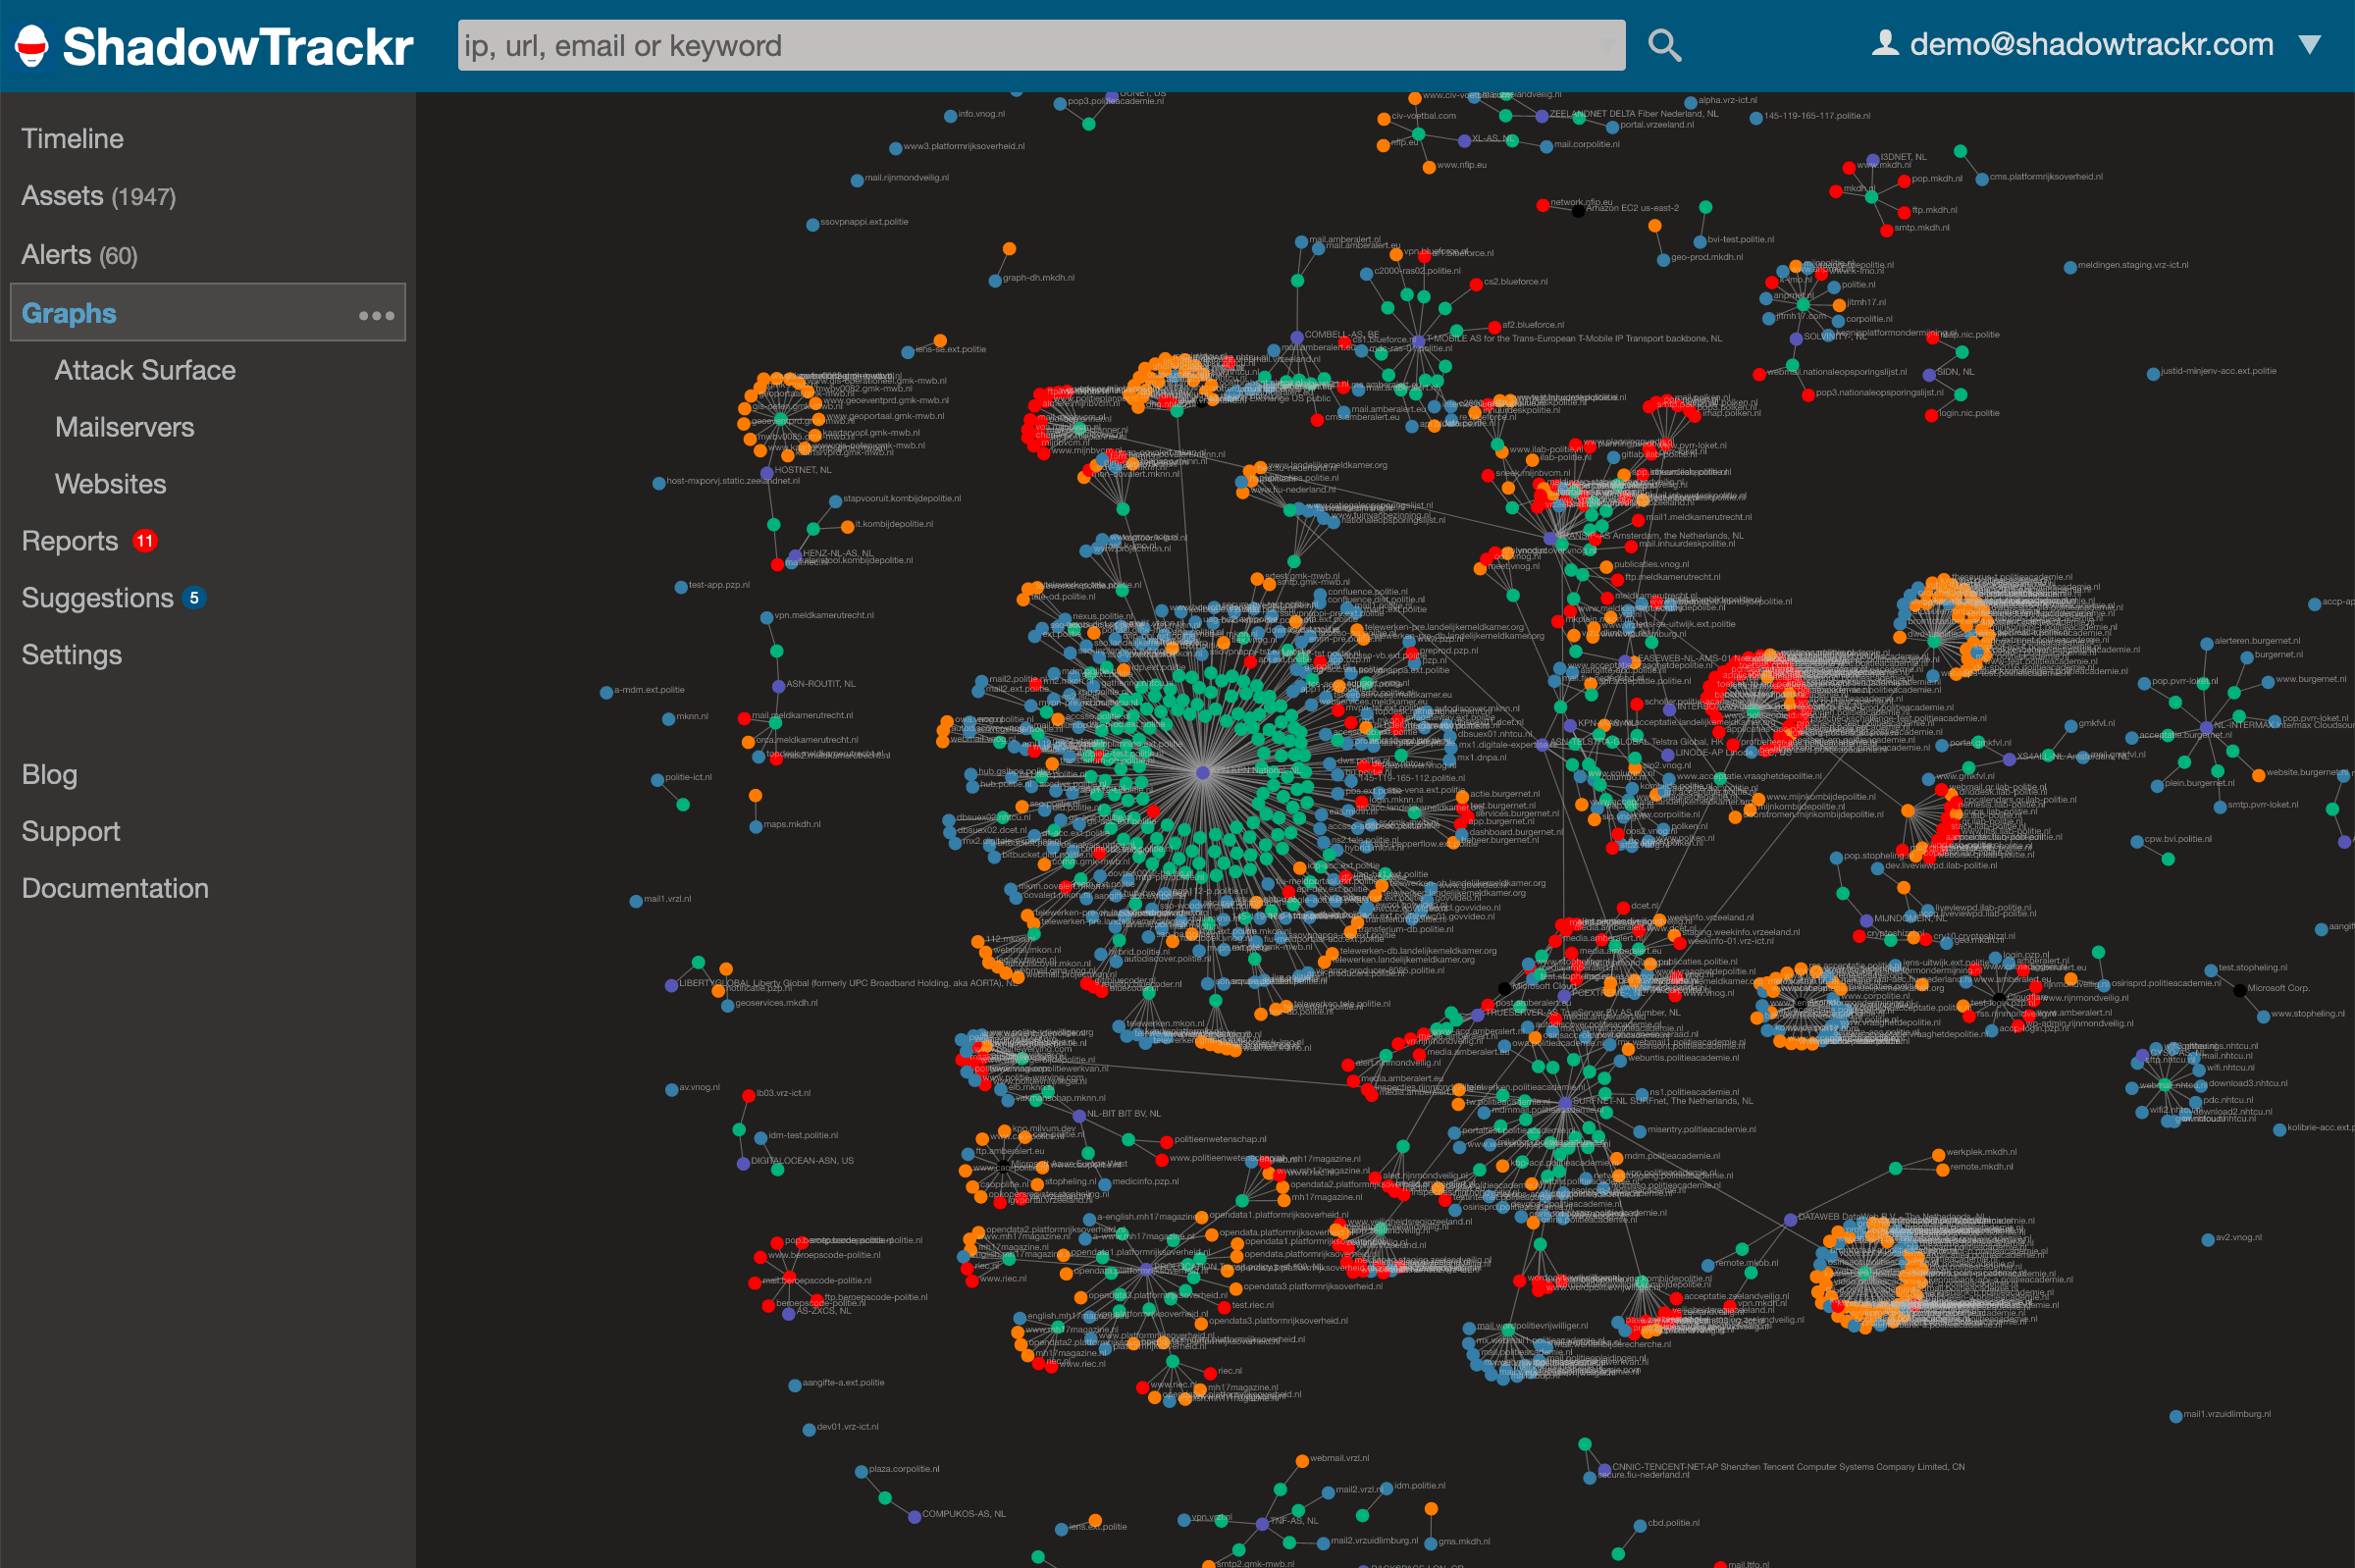
Task: Click the ellipsis icon next to Graphs
Action: click(375, 315)
